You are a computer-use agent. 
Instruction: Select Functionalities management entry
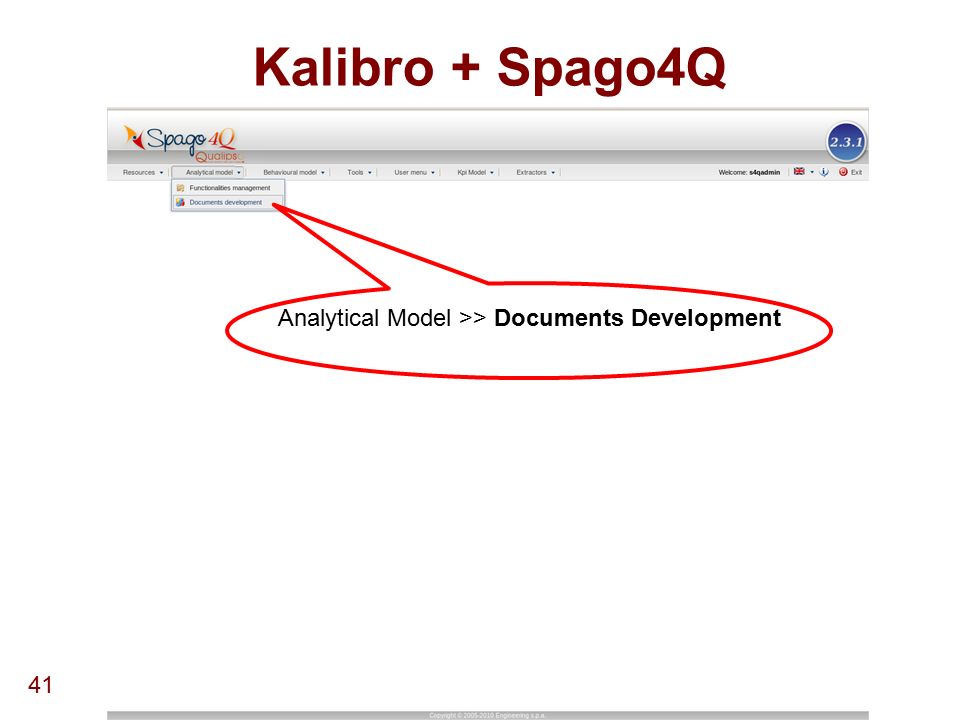(x=228, y=188)
